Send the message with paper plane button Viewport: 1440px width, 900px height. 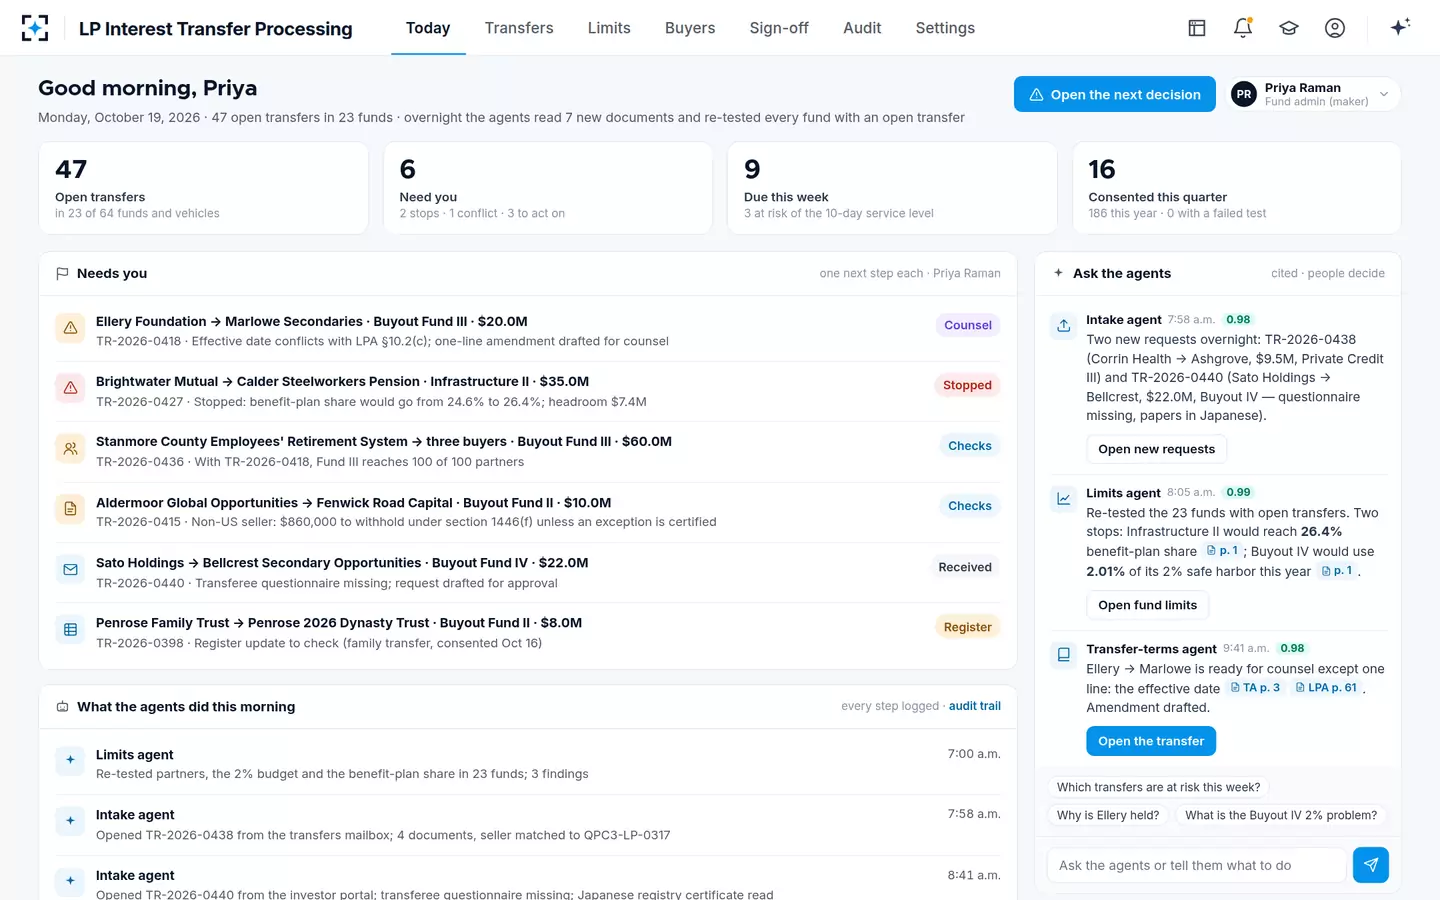point(1370,865)
